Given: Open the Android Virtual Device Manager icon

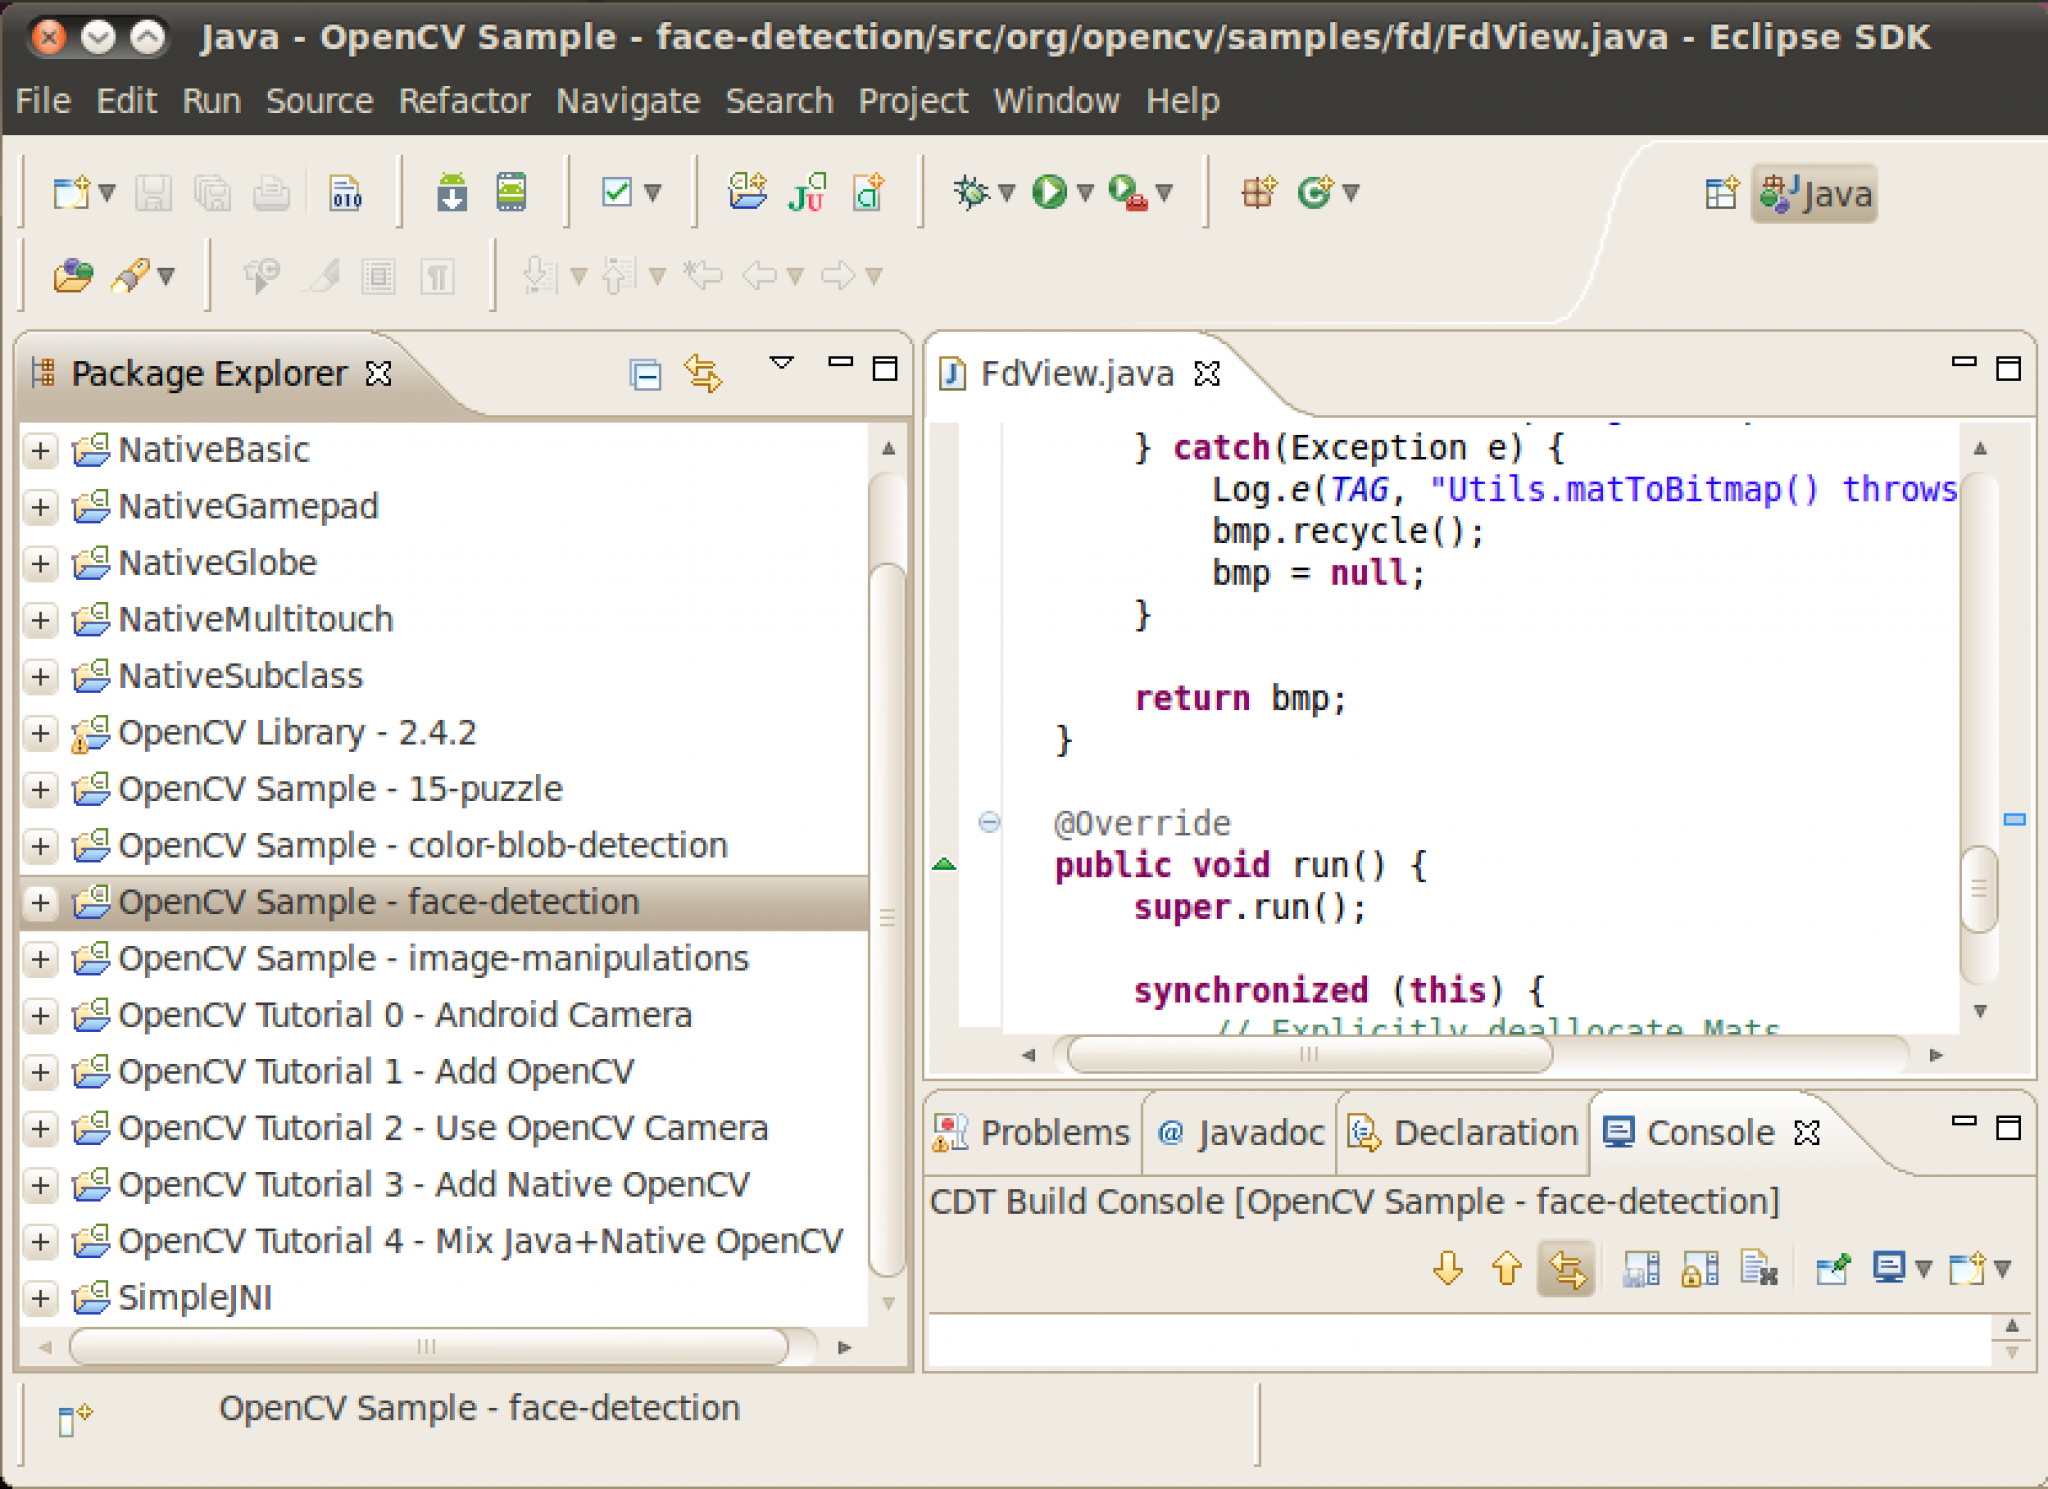Looking at the screenshot, I should point(511,191).
